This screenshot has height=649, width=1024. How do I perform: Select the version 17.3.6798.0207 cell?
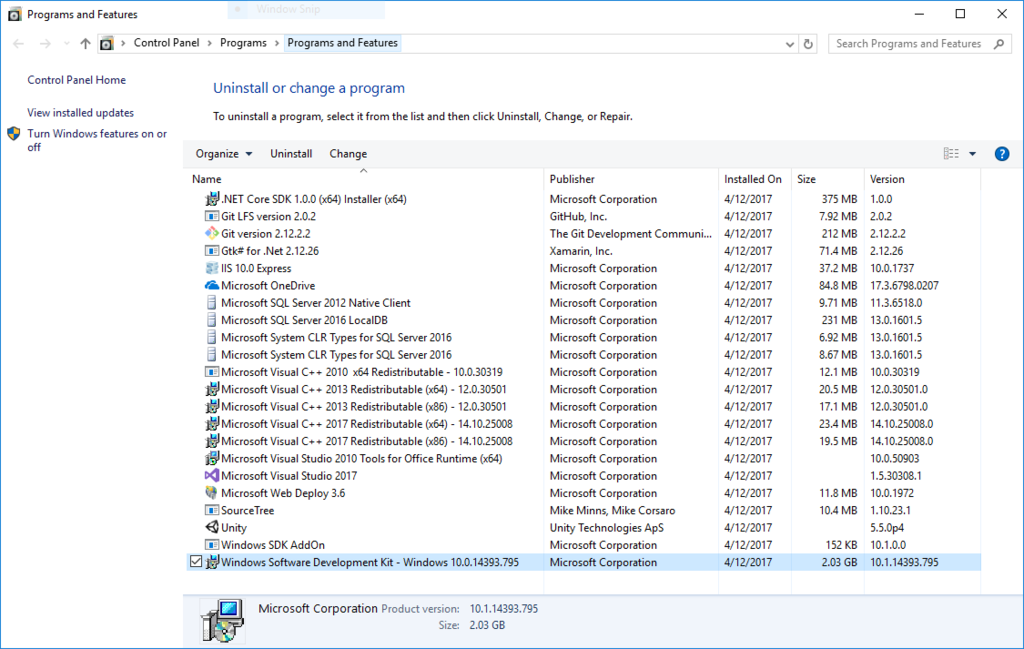click(x=904, y=285)
